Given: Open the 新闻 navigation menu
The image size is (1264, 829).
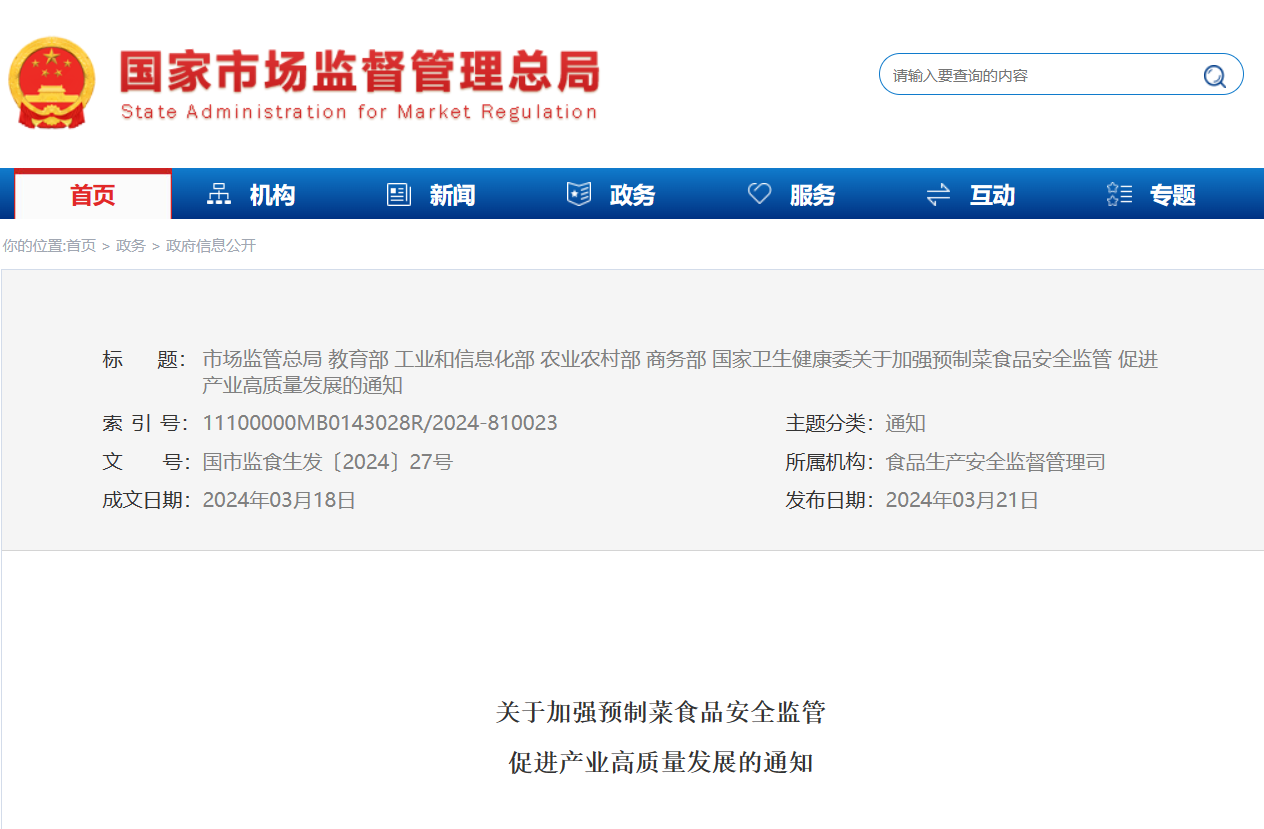Looking at the screenshot, I should (452, 195).
